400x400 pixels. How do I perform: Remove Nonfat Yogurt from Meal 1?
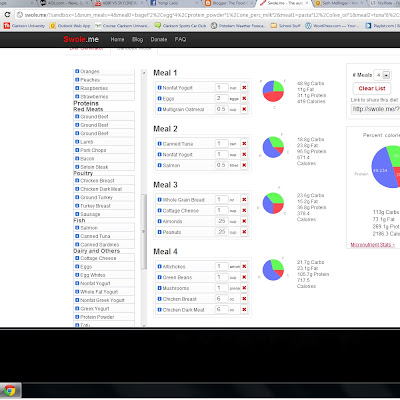tap(244, 88)
